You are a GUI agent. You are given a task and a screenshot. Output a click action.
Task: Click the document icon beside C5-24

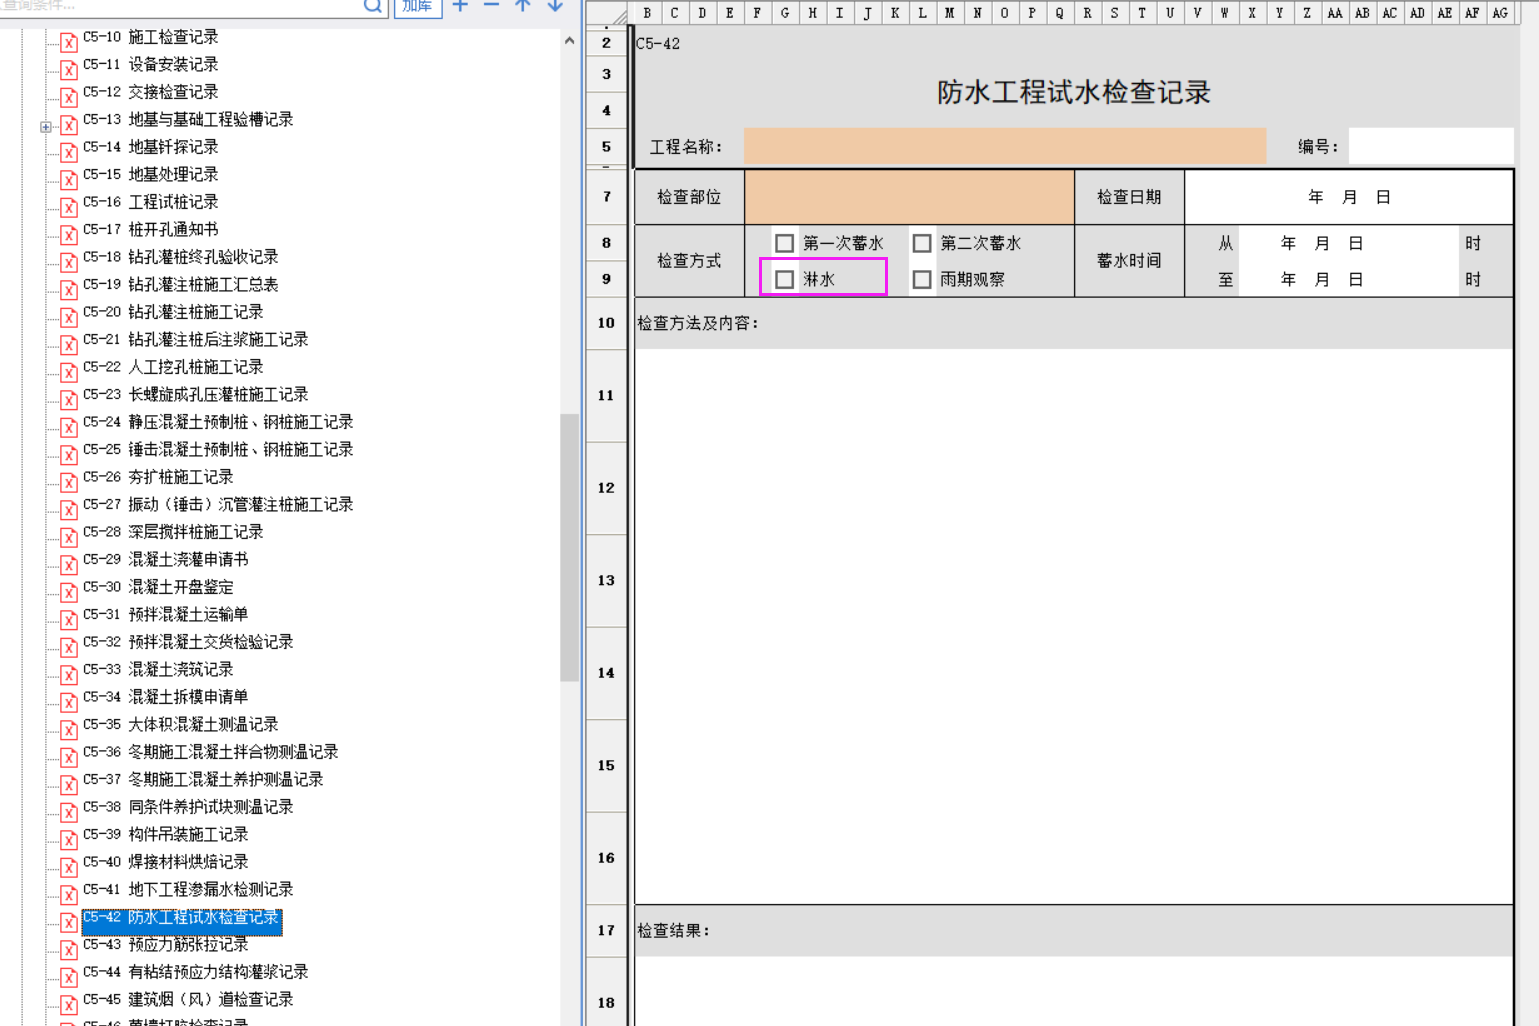point(69,427)
